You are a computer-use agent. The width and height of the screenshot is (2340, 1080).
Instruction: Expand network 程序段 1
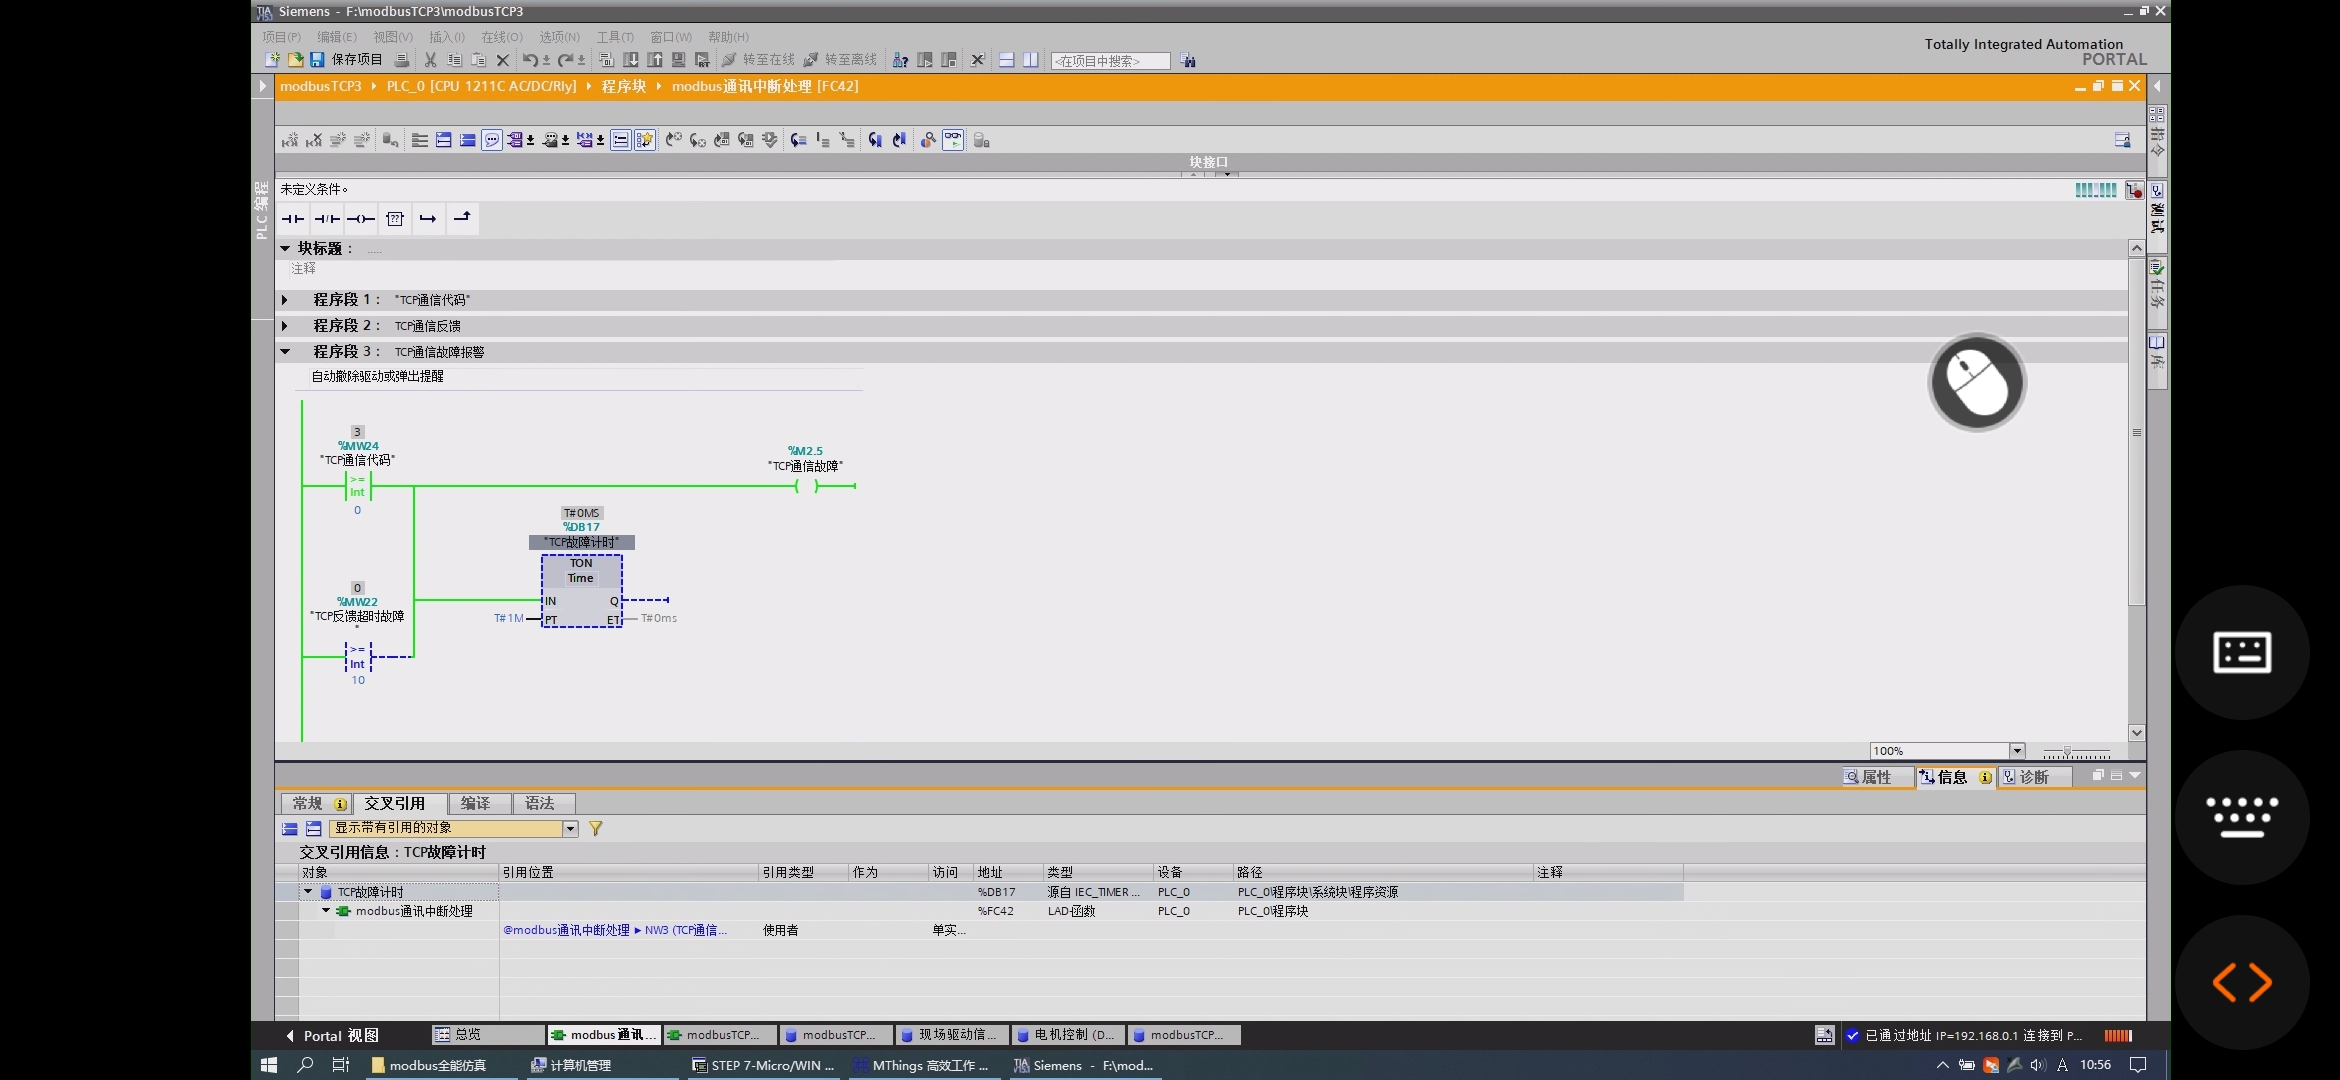[x=285, y=300]
